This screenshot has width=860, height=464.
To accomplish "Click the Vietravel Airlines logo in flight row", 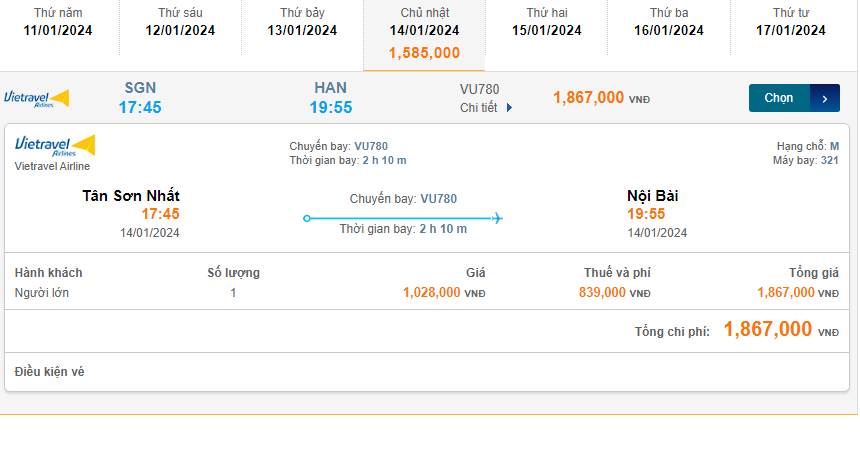I will click(x=37, y=98).
